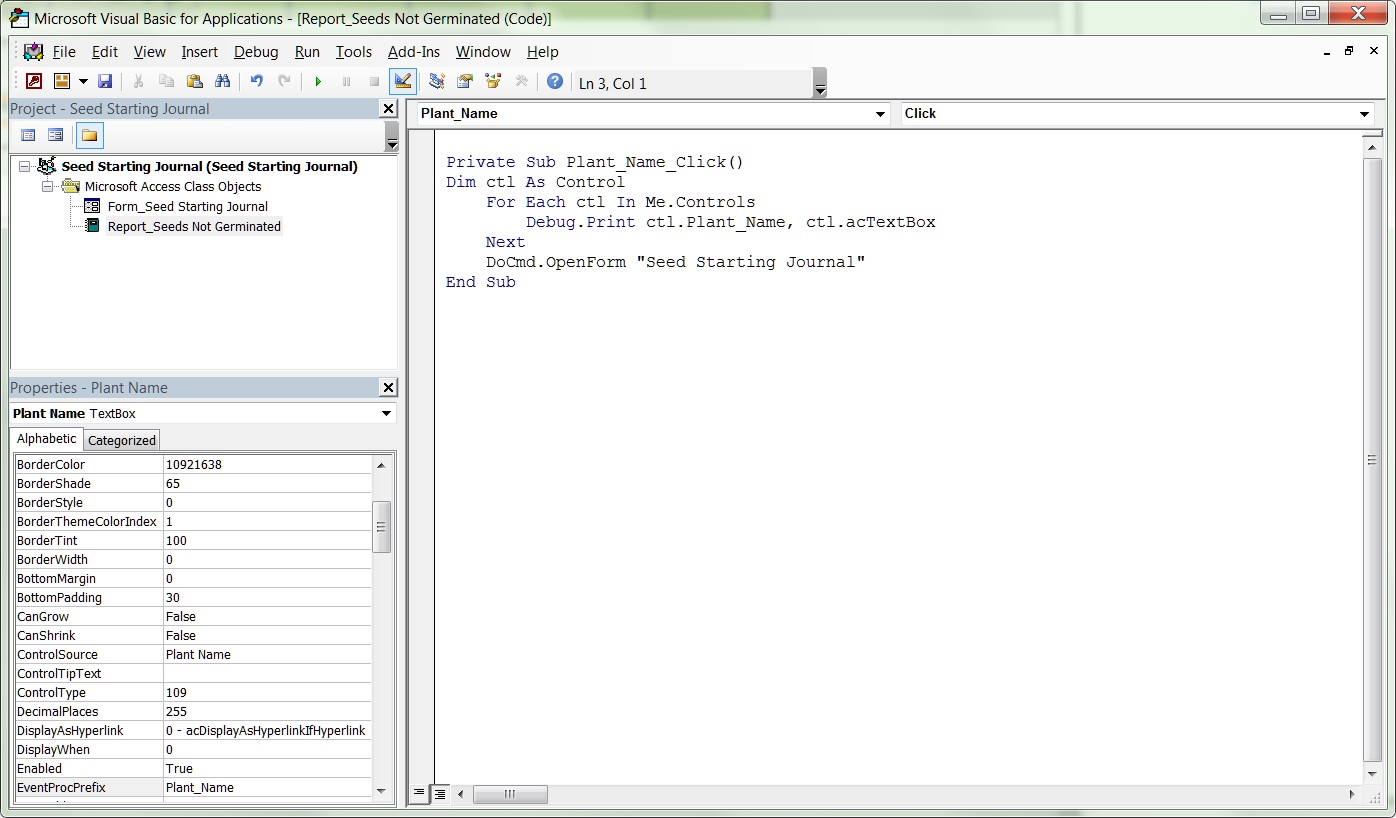Click the ControlSource property value field

click(266, 655)
